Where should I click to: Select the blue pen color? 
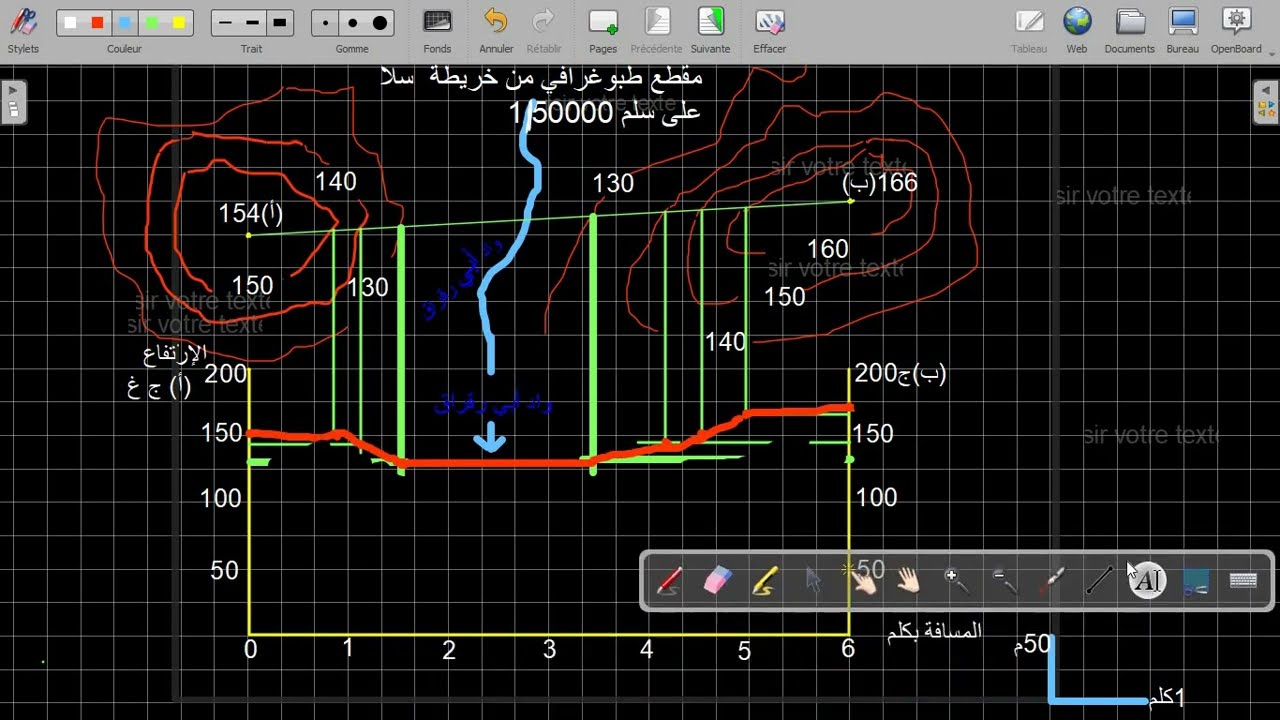coord(124,22)
